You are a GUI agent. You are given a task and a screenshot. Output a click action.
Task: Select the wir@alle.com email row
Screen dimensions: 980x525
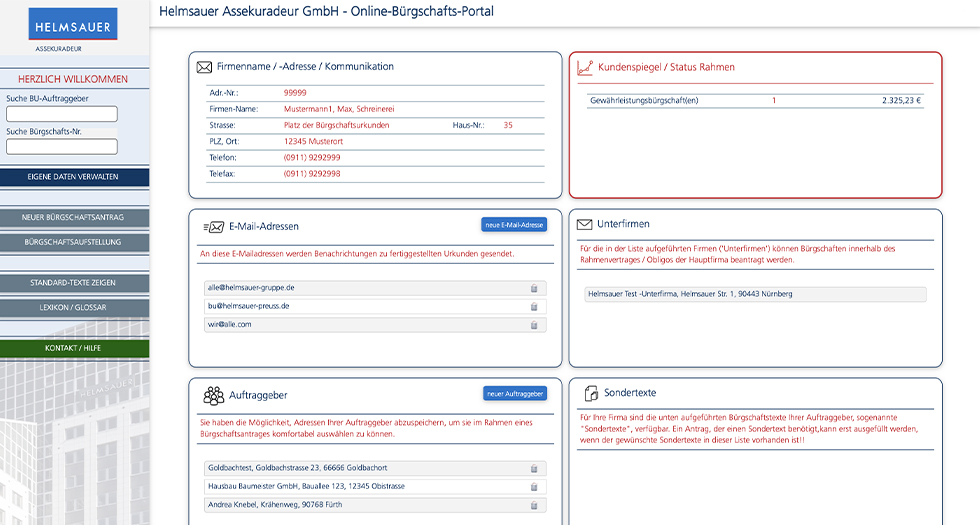coord(375,325)
